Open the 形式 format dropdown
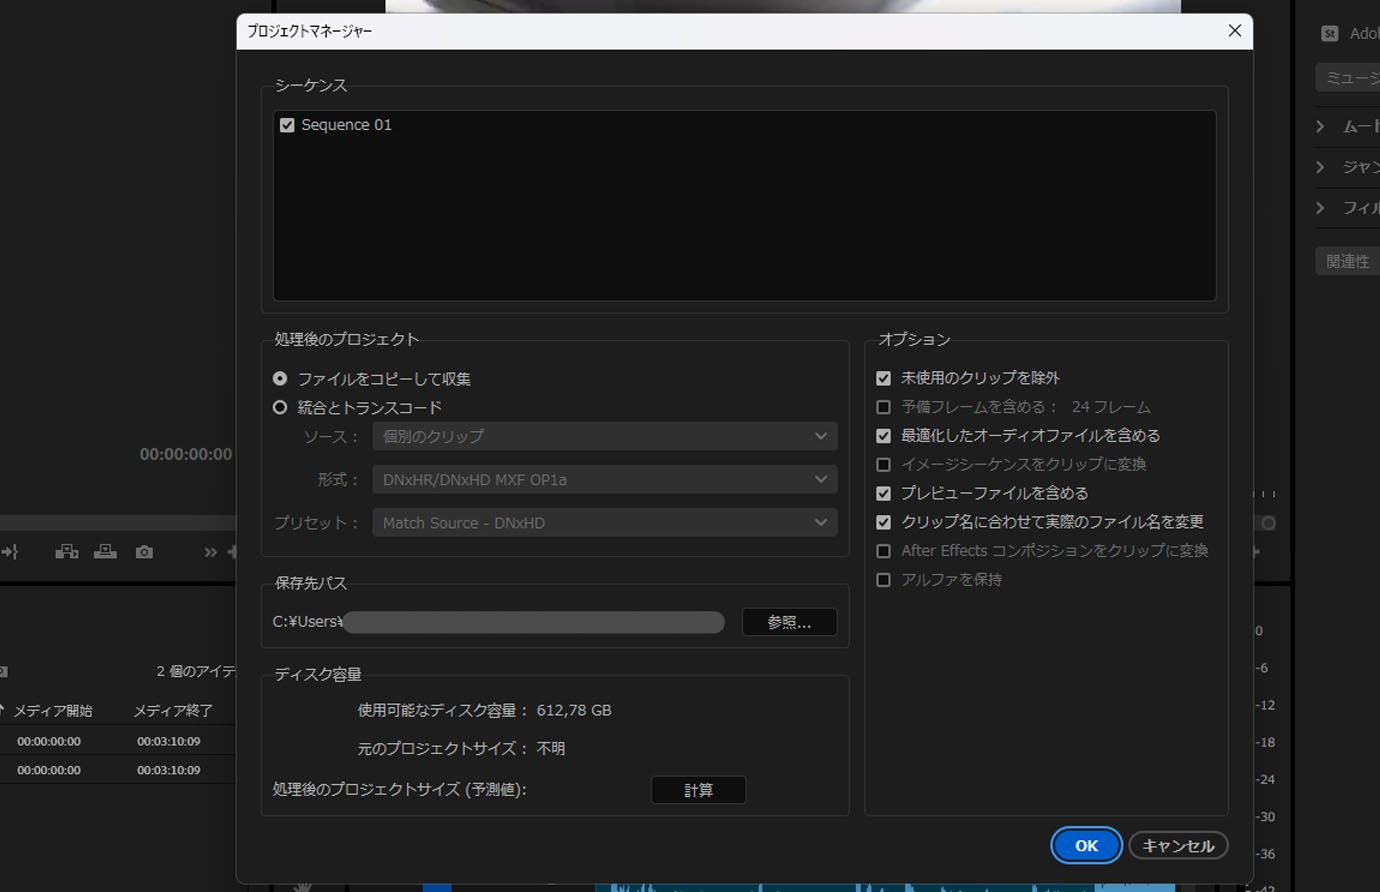The image size is (1380, 892). [x=604, y=479]
